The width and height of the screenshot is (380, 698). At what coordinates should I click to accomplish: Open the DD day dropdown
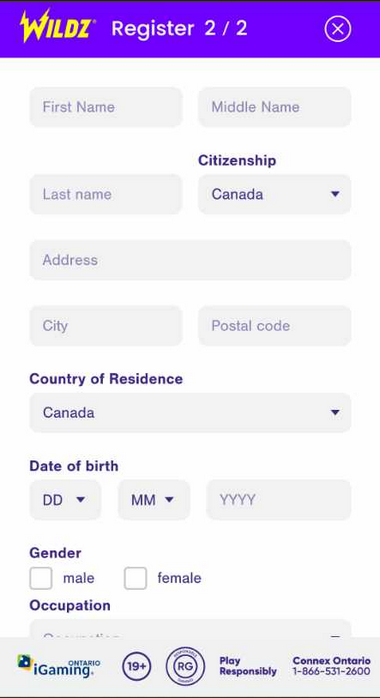click(65, 500)
